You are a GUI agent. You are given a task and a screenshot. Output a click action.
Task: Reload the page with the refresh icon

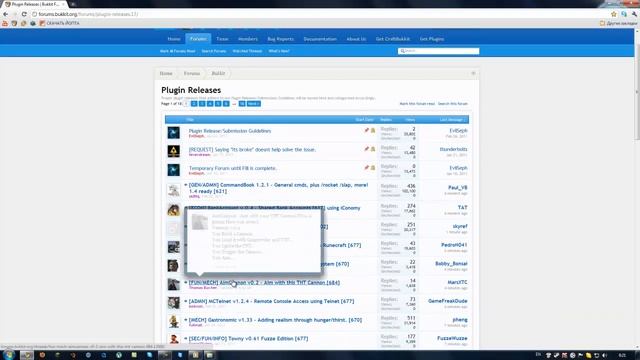[24, 14]
